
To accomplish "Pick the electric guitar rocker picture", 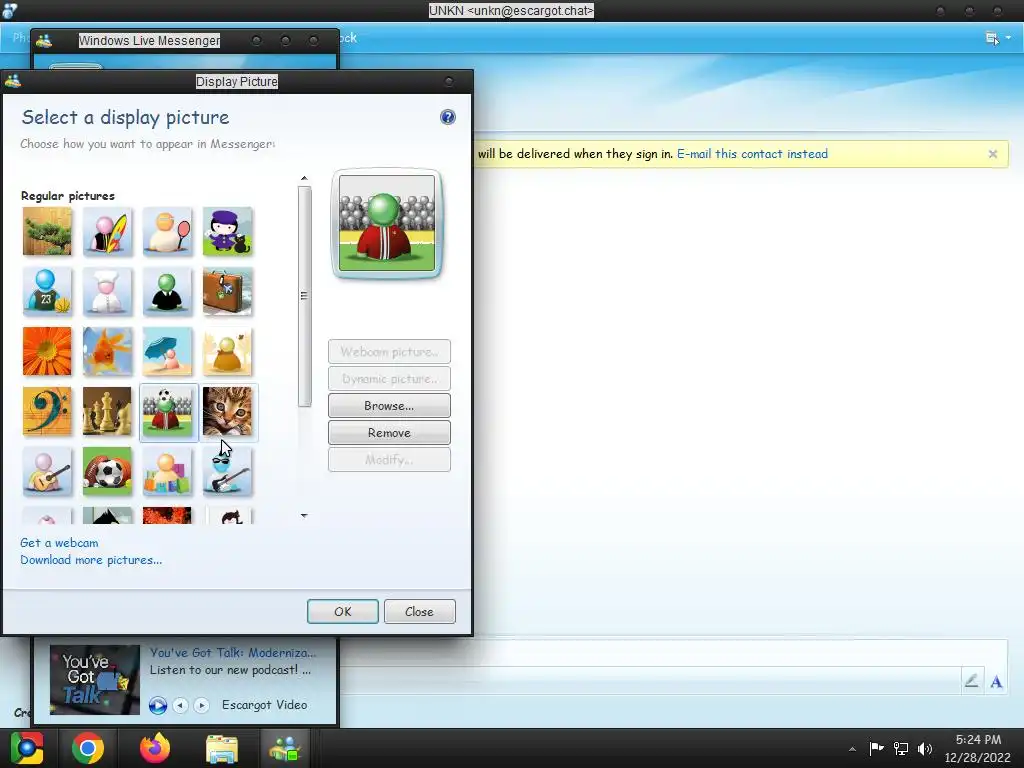I will pos(227,472).
